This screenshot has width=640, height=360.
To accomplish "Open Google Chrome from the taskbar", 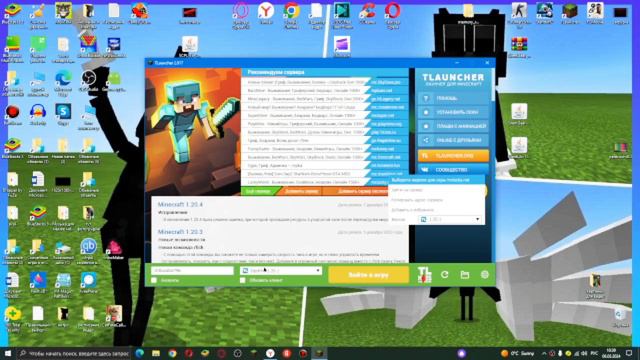I will [172, 353].
